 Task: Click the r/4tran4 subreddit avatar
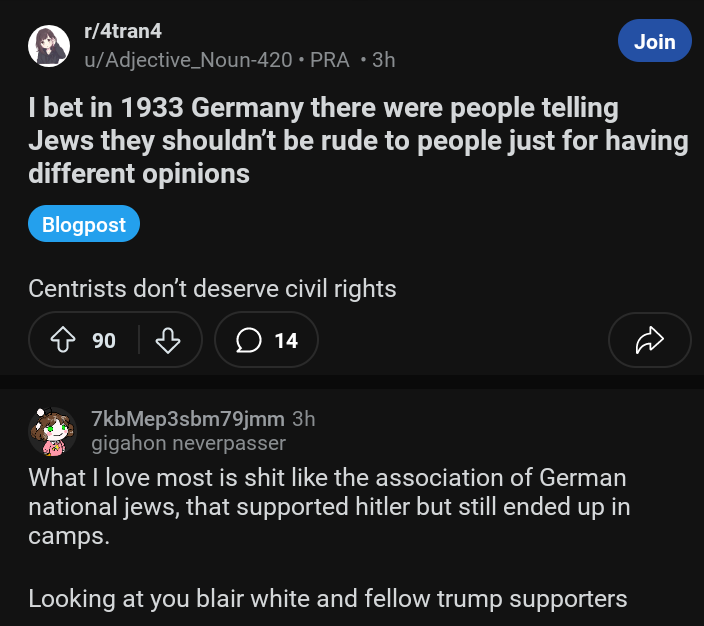(x=48, y=46)
